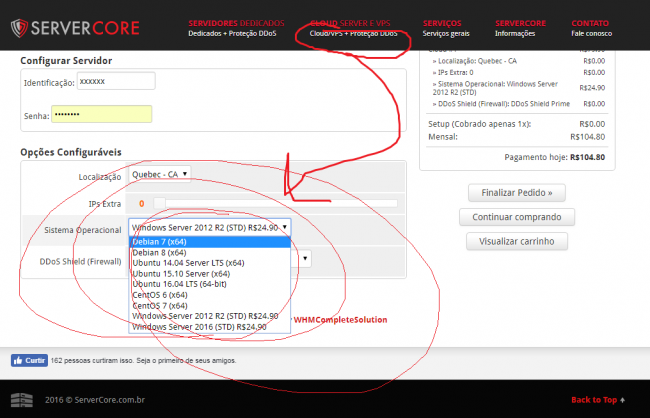Open the Localização Quebec - CA dropdown
The height and width of the screenshot is (418, 650).
coord(160,174)
